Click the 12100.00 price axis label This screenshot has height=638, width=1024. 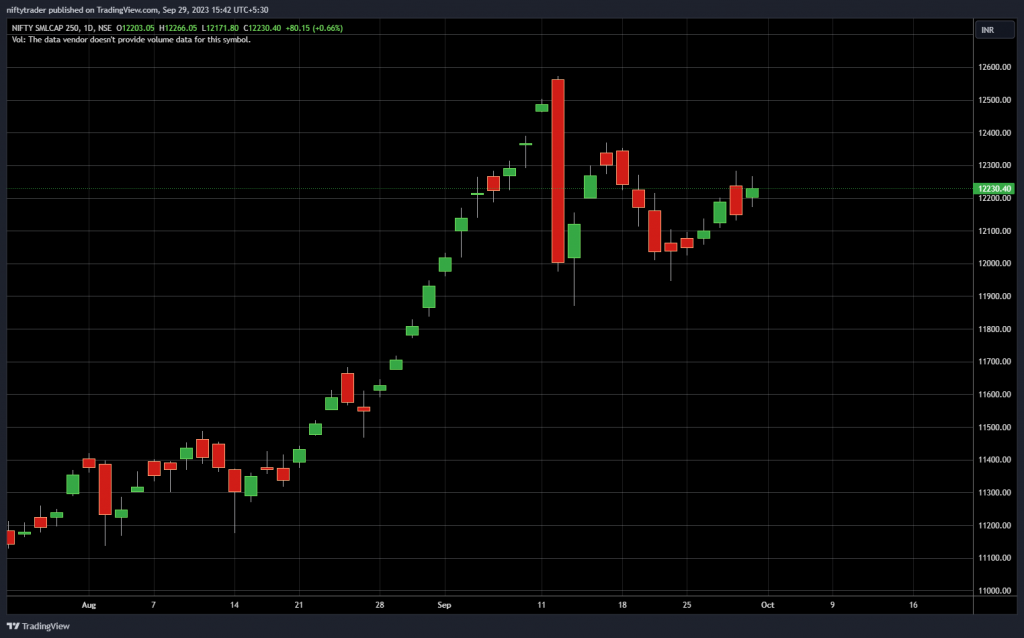click(994, 231)
